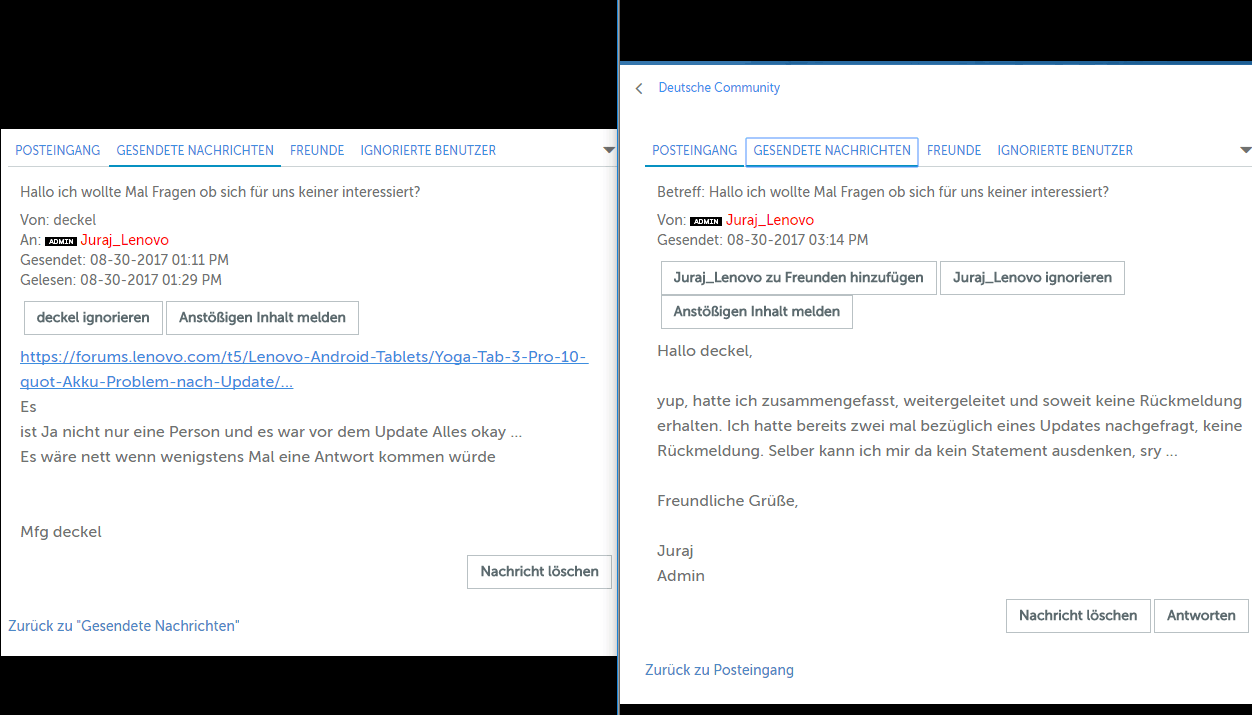The height and width of the screenshot is (715, 1252).
Task: Click the "Betreff:" subject line in right window
Action: click(883, 192)
